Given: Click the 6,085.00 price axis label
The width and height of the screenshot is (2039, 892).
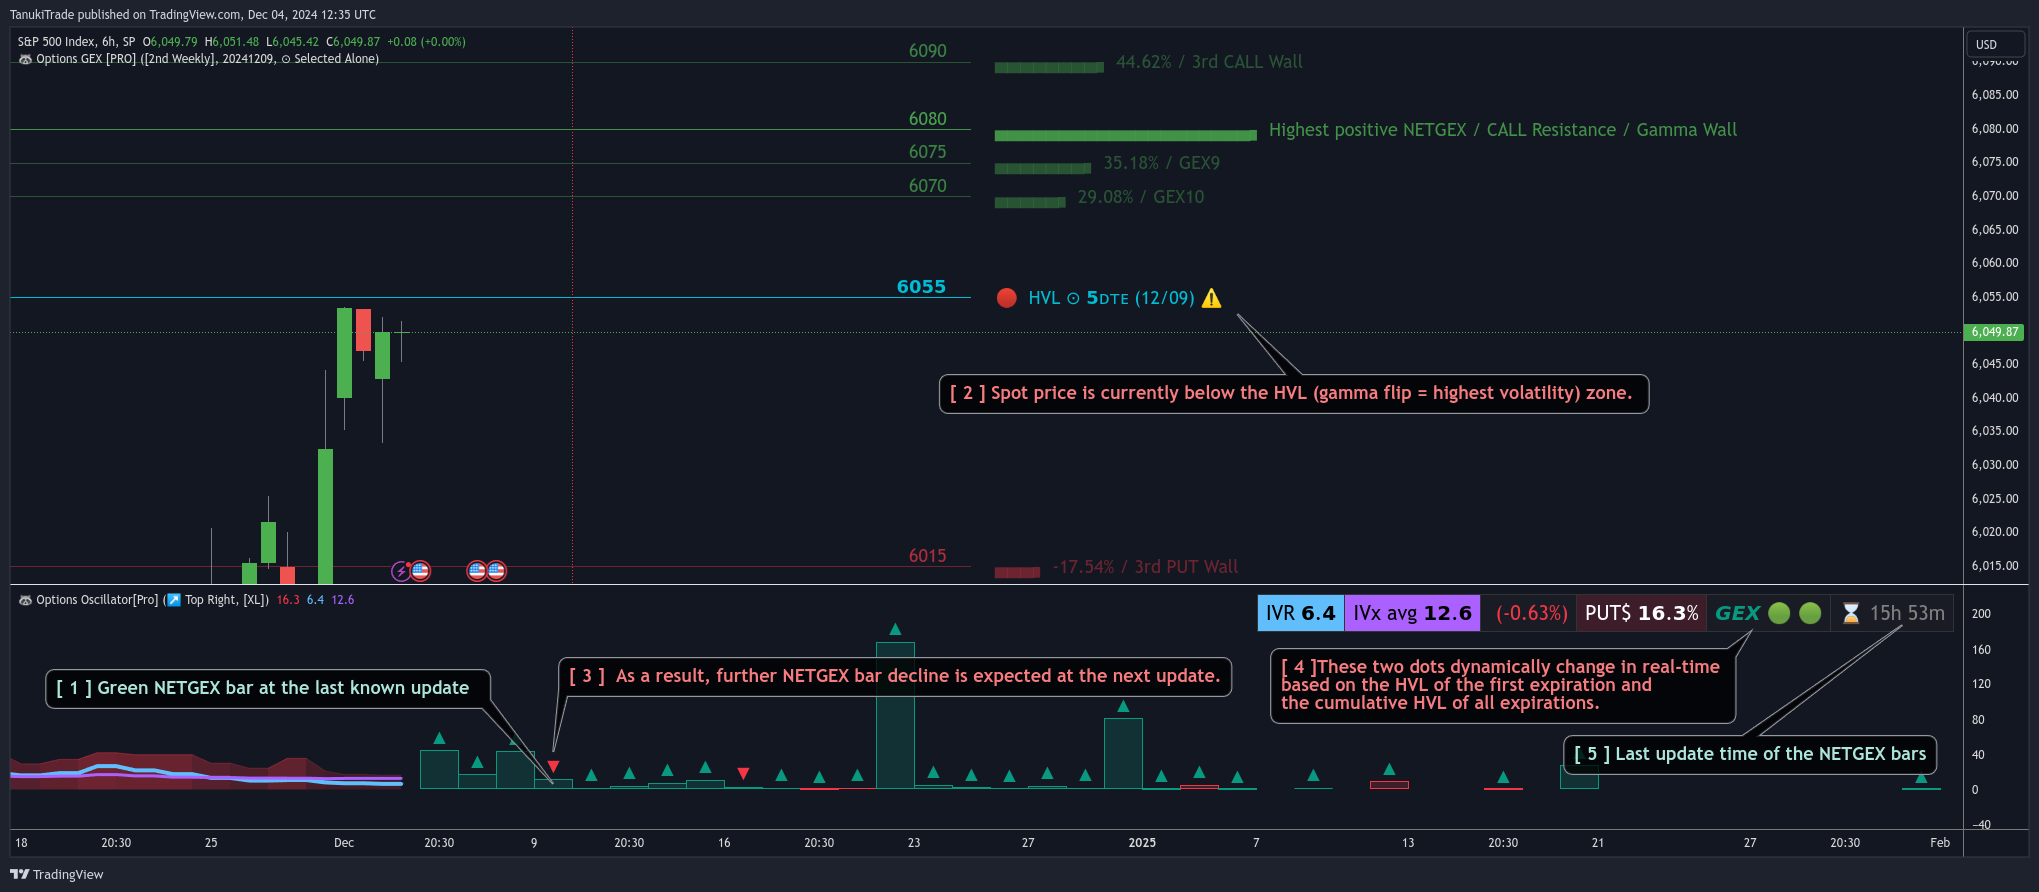Looking at the screenshot, I should pyautogui.click(x=1995, y=95).
